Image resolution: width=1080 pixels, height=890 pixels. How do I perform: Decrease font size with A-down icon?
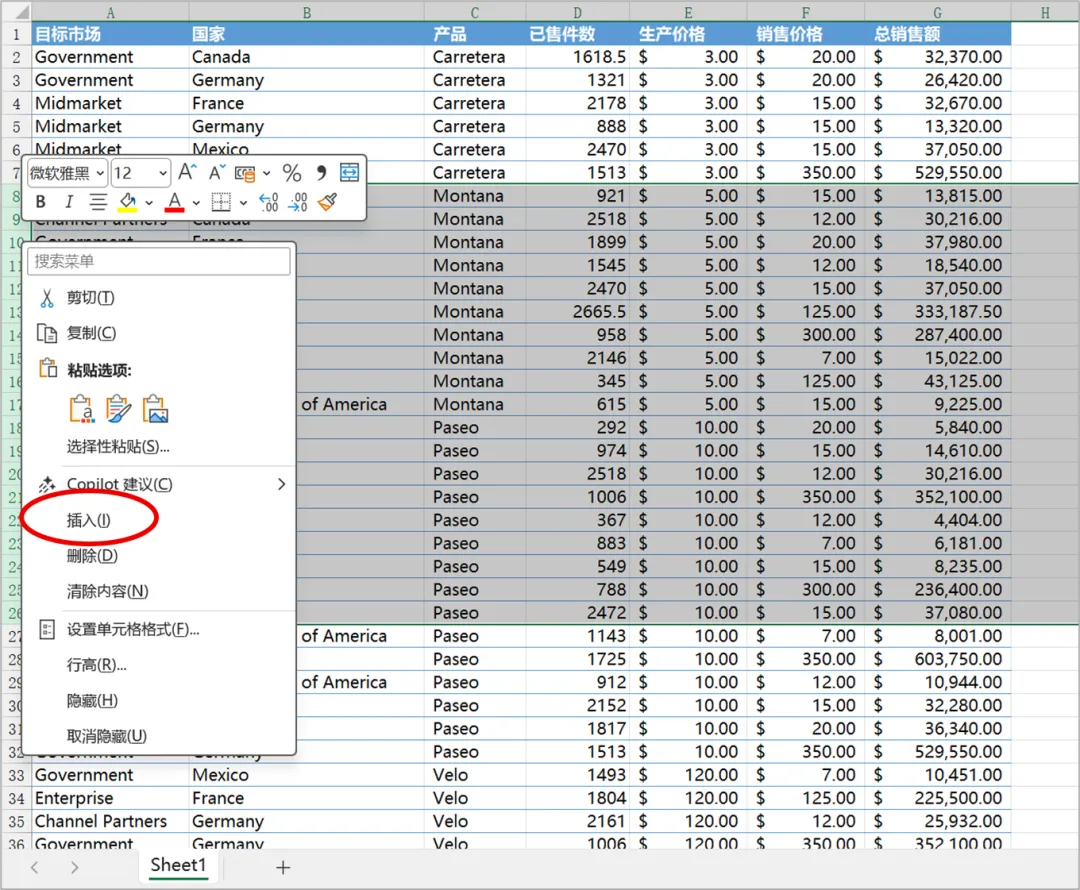pyautogui.click(x=217, y=172)
